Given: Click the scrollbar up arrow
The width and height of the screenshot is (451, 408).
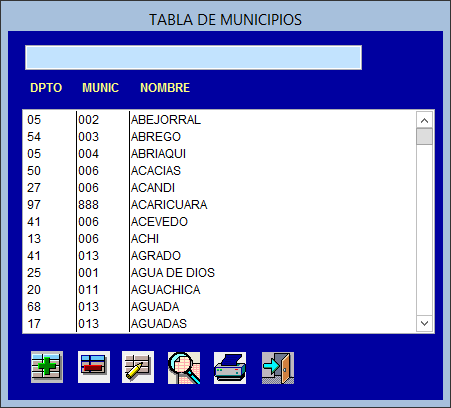Looking at the screenshot, I should pos(424,120).
